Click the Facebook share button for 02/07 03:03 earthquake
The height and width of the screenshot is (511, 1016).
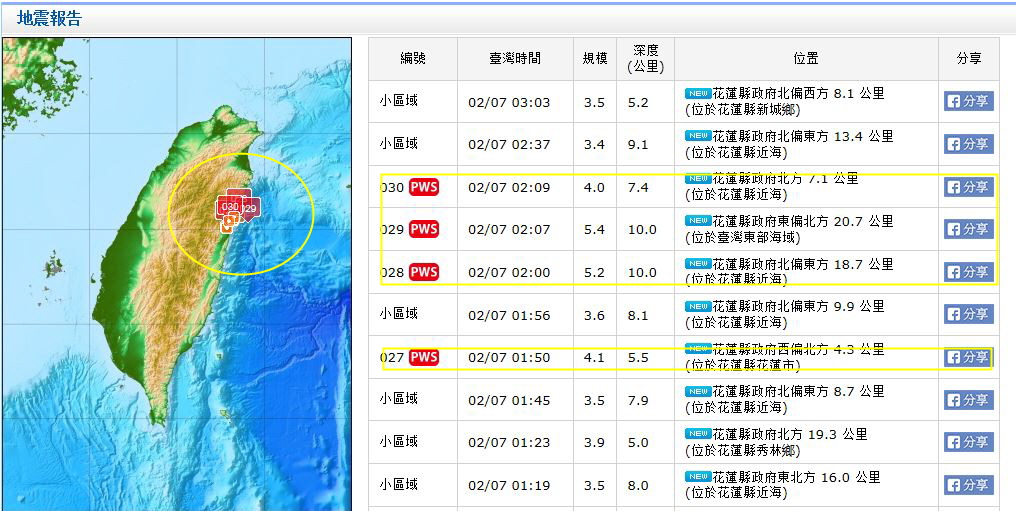click(968, 101)
